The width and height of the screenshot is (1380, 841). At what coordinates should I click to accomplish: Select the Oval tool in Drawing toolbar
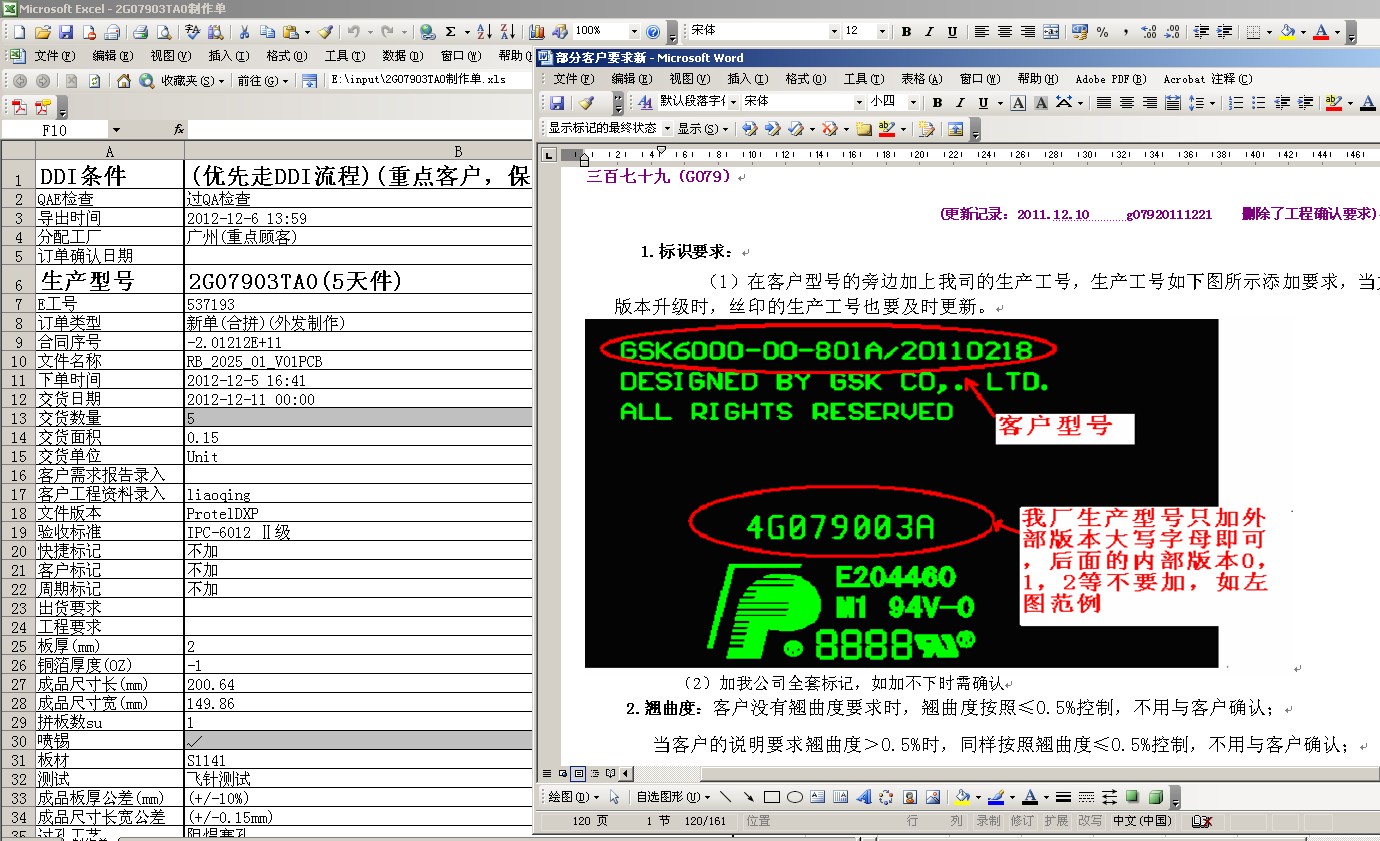pyautogui.click(x=795, y=797)
